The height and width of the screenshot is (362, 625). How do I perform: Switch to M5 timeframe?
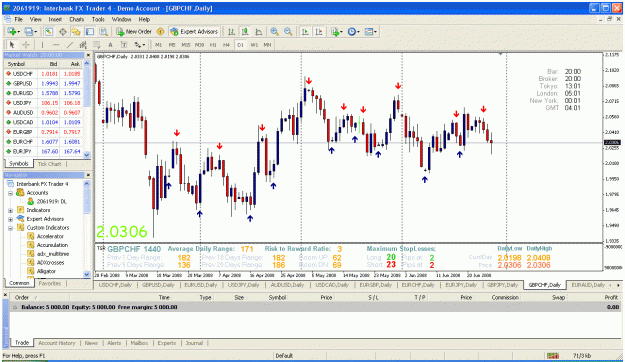172,45
